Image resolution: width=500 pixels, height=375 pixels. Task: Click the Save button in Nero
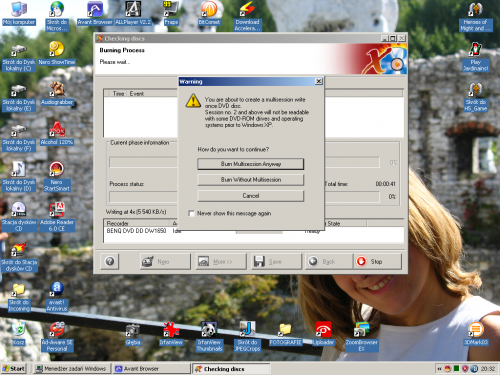(x=276, y=261)
